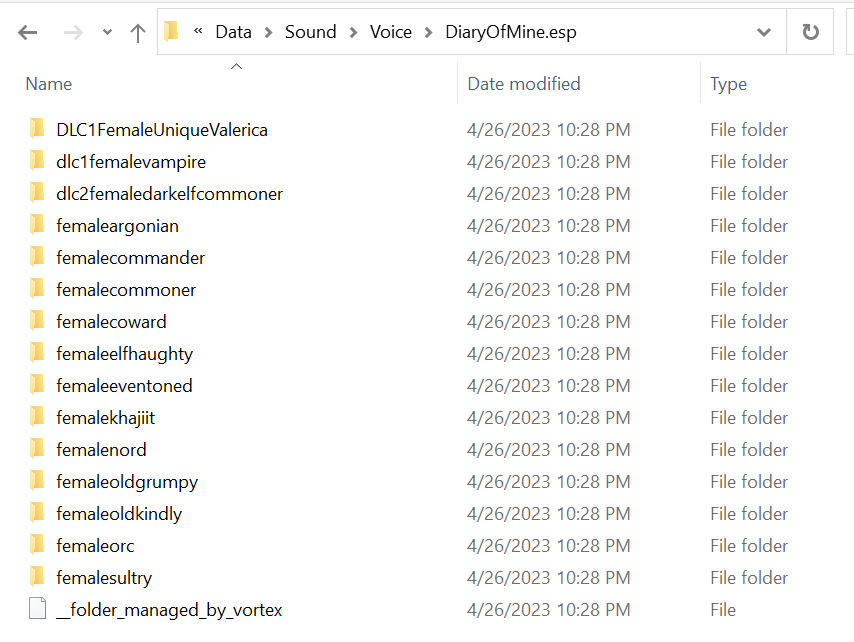The width and height of the screenshot is (854, 642).
Task: Sort by Type column header
Action: [728, 84]
